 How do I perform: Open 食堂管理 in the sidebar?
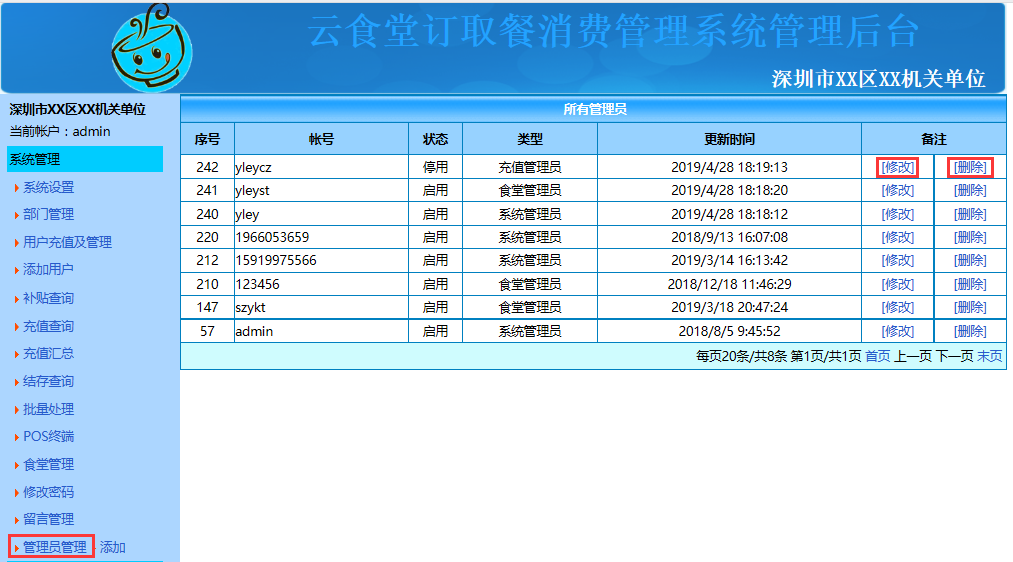pyautogui.click(x=48, y=464)
